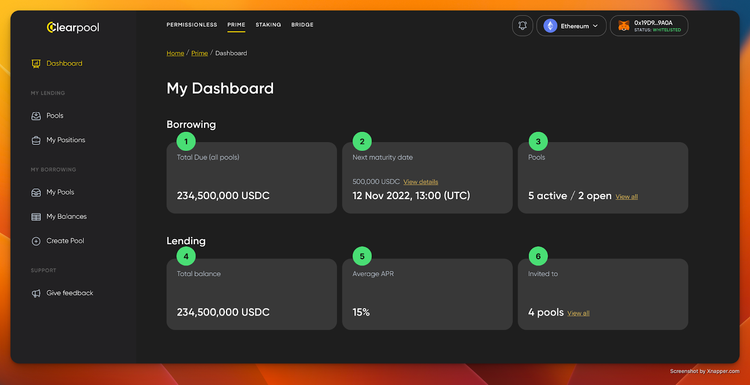Open the Staking tab

(x=268, y=25)
